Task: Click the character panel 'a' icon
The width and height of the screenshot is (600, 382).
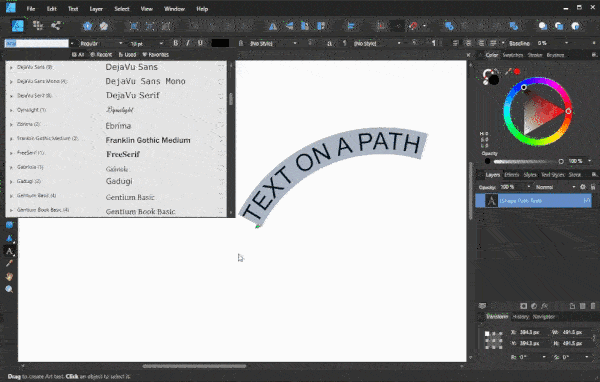Action: (x=329, y=43)
